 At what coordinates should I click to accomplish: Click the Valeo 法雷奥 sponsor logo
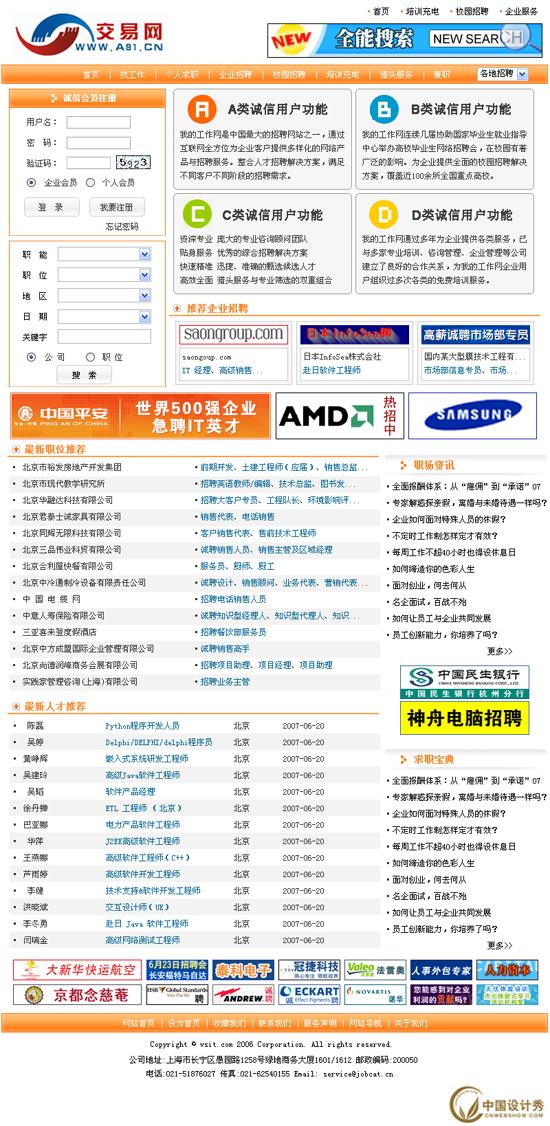[375, 969]
